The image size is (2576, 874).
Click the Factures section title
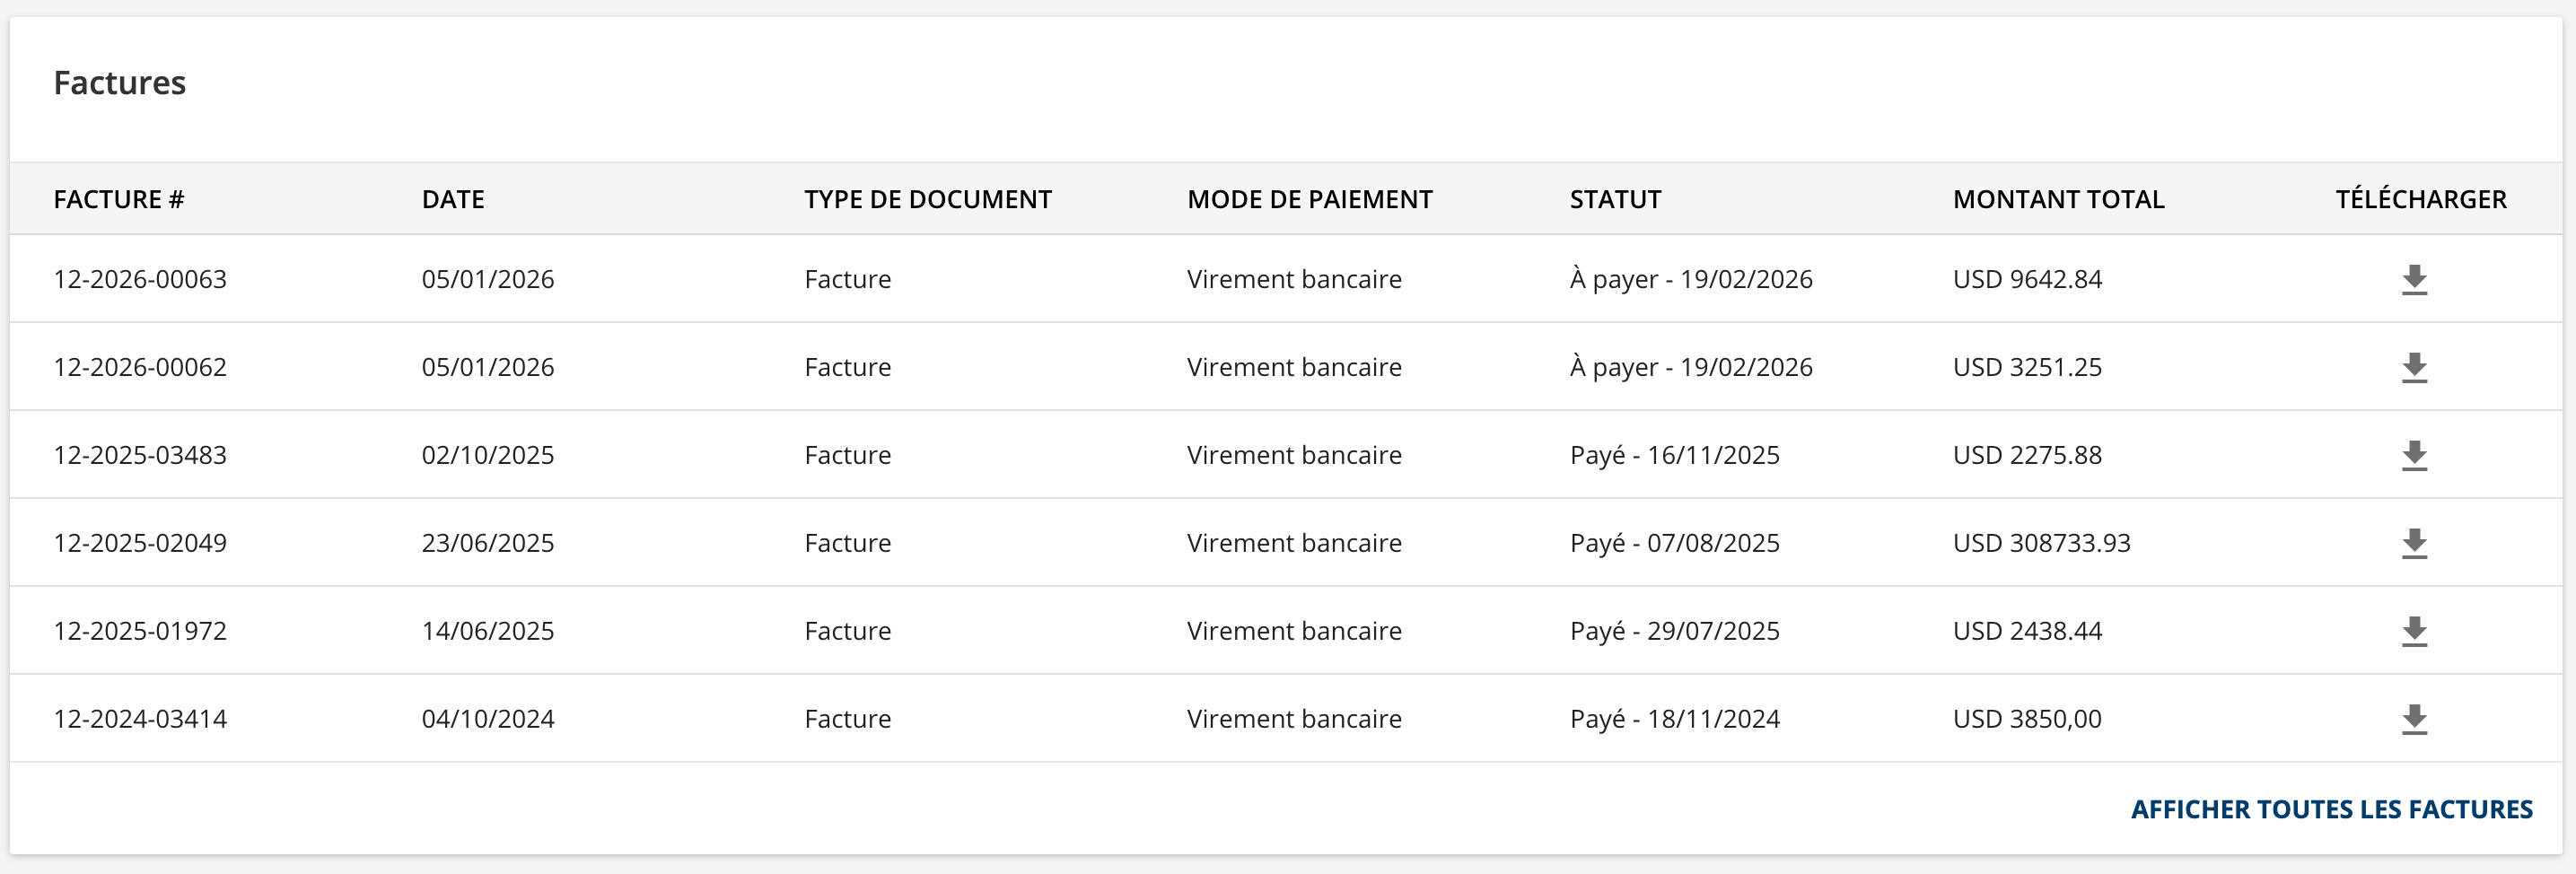coord(120,84)
